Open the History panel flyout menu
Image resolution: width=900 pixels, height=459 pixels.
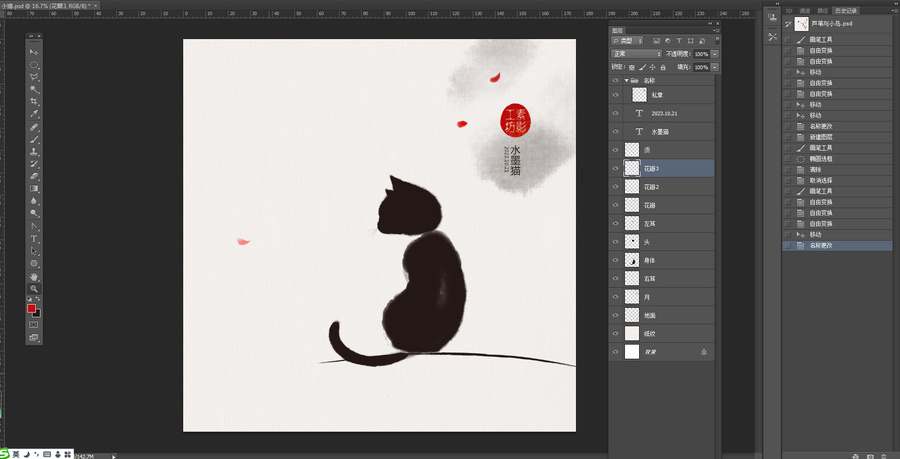pos(896,11)
